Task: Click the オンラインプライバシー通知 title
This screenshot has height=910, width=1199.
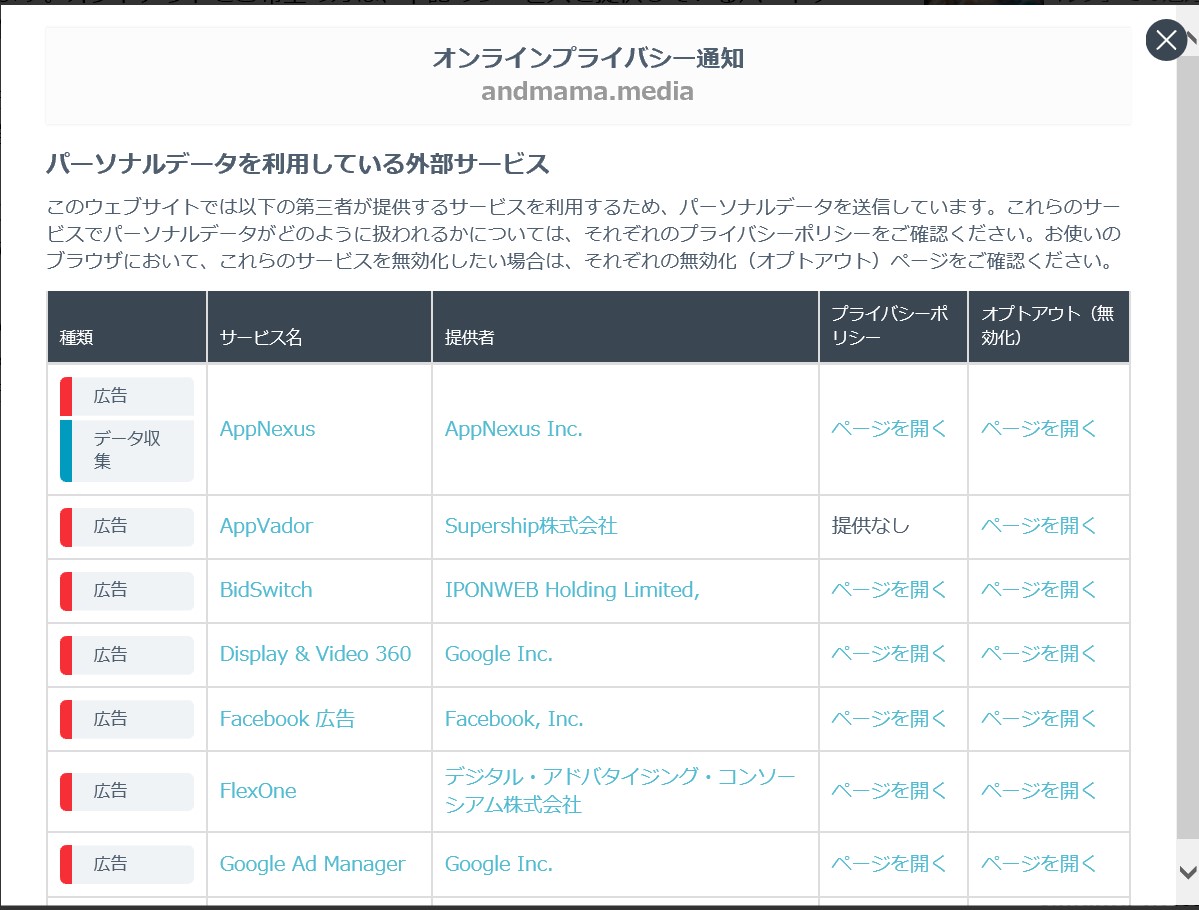Action: (588, 58)
